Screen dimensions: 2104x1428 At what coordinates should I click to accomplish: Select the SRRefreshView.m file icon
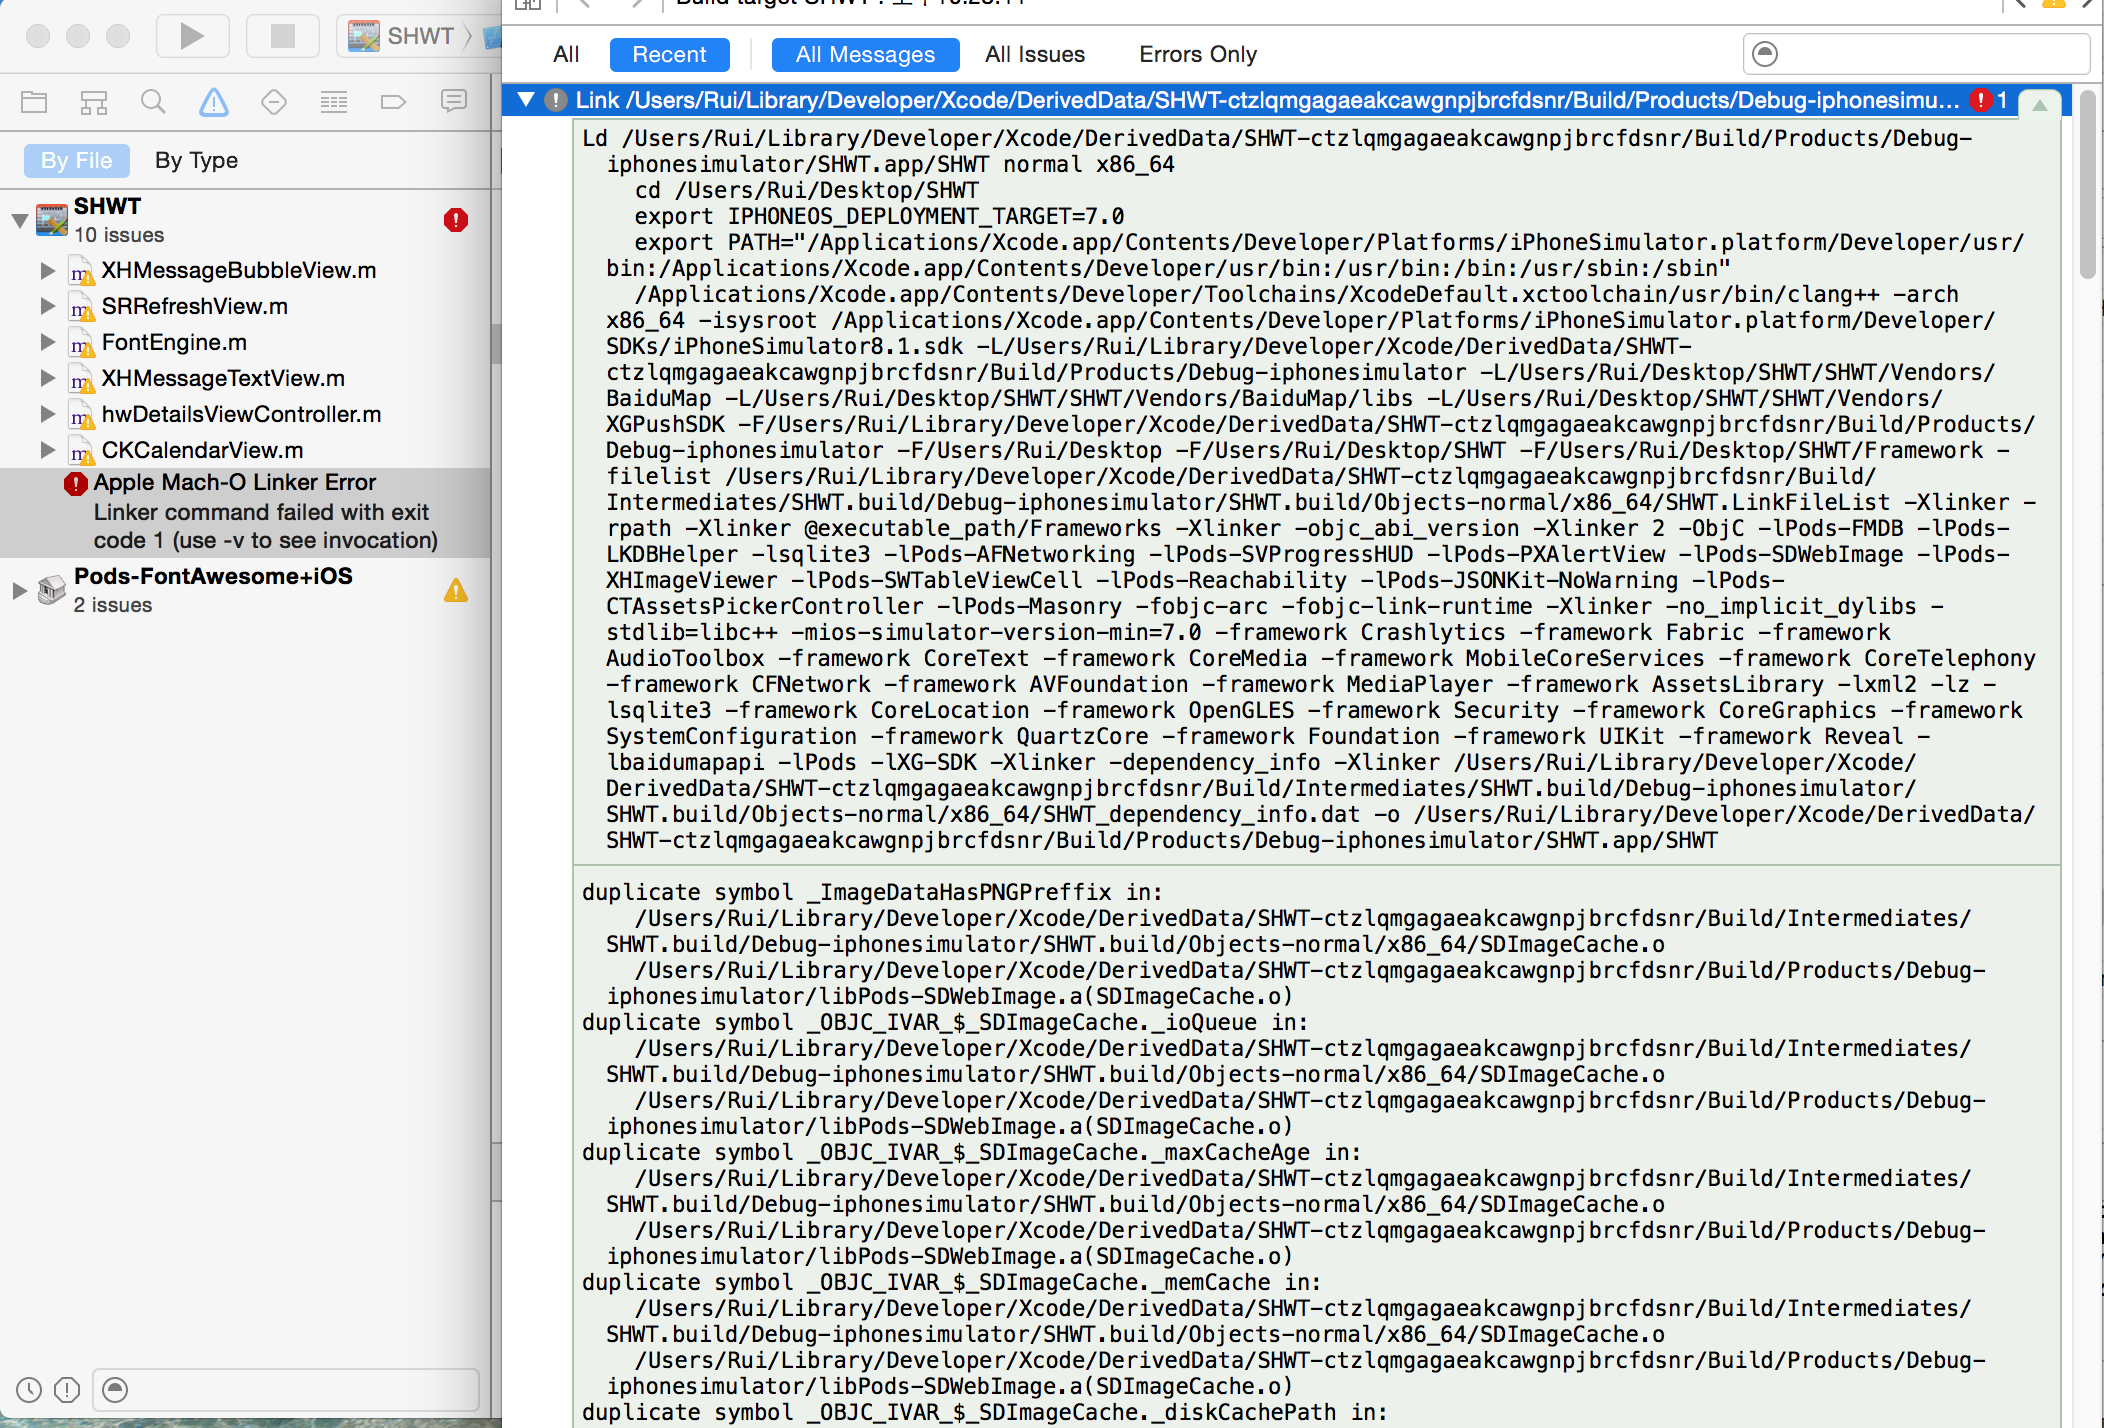(82, 307)
